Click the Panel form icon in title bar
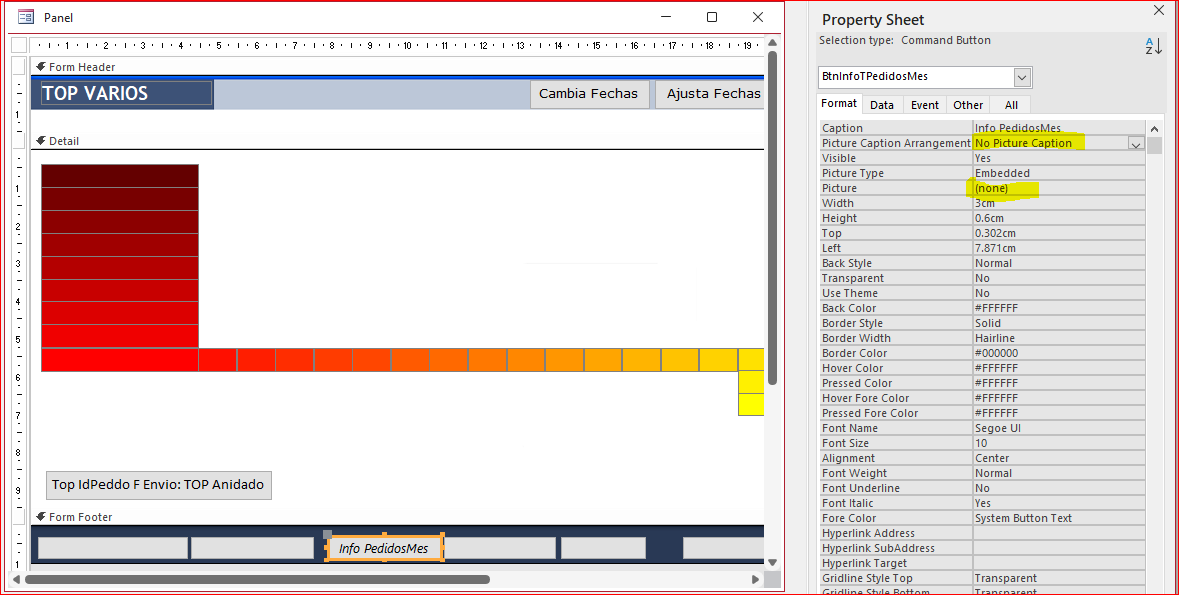Viewport: 1179px width, 595px height. tap(26, 17)
